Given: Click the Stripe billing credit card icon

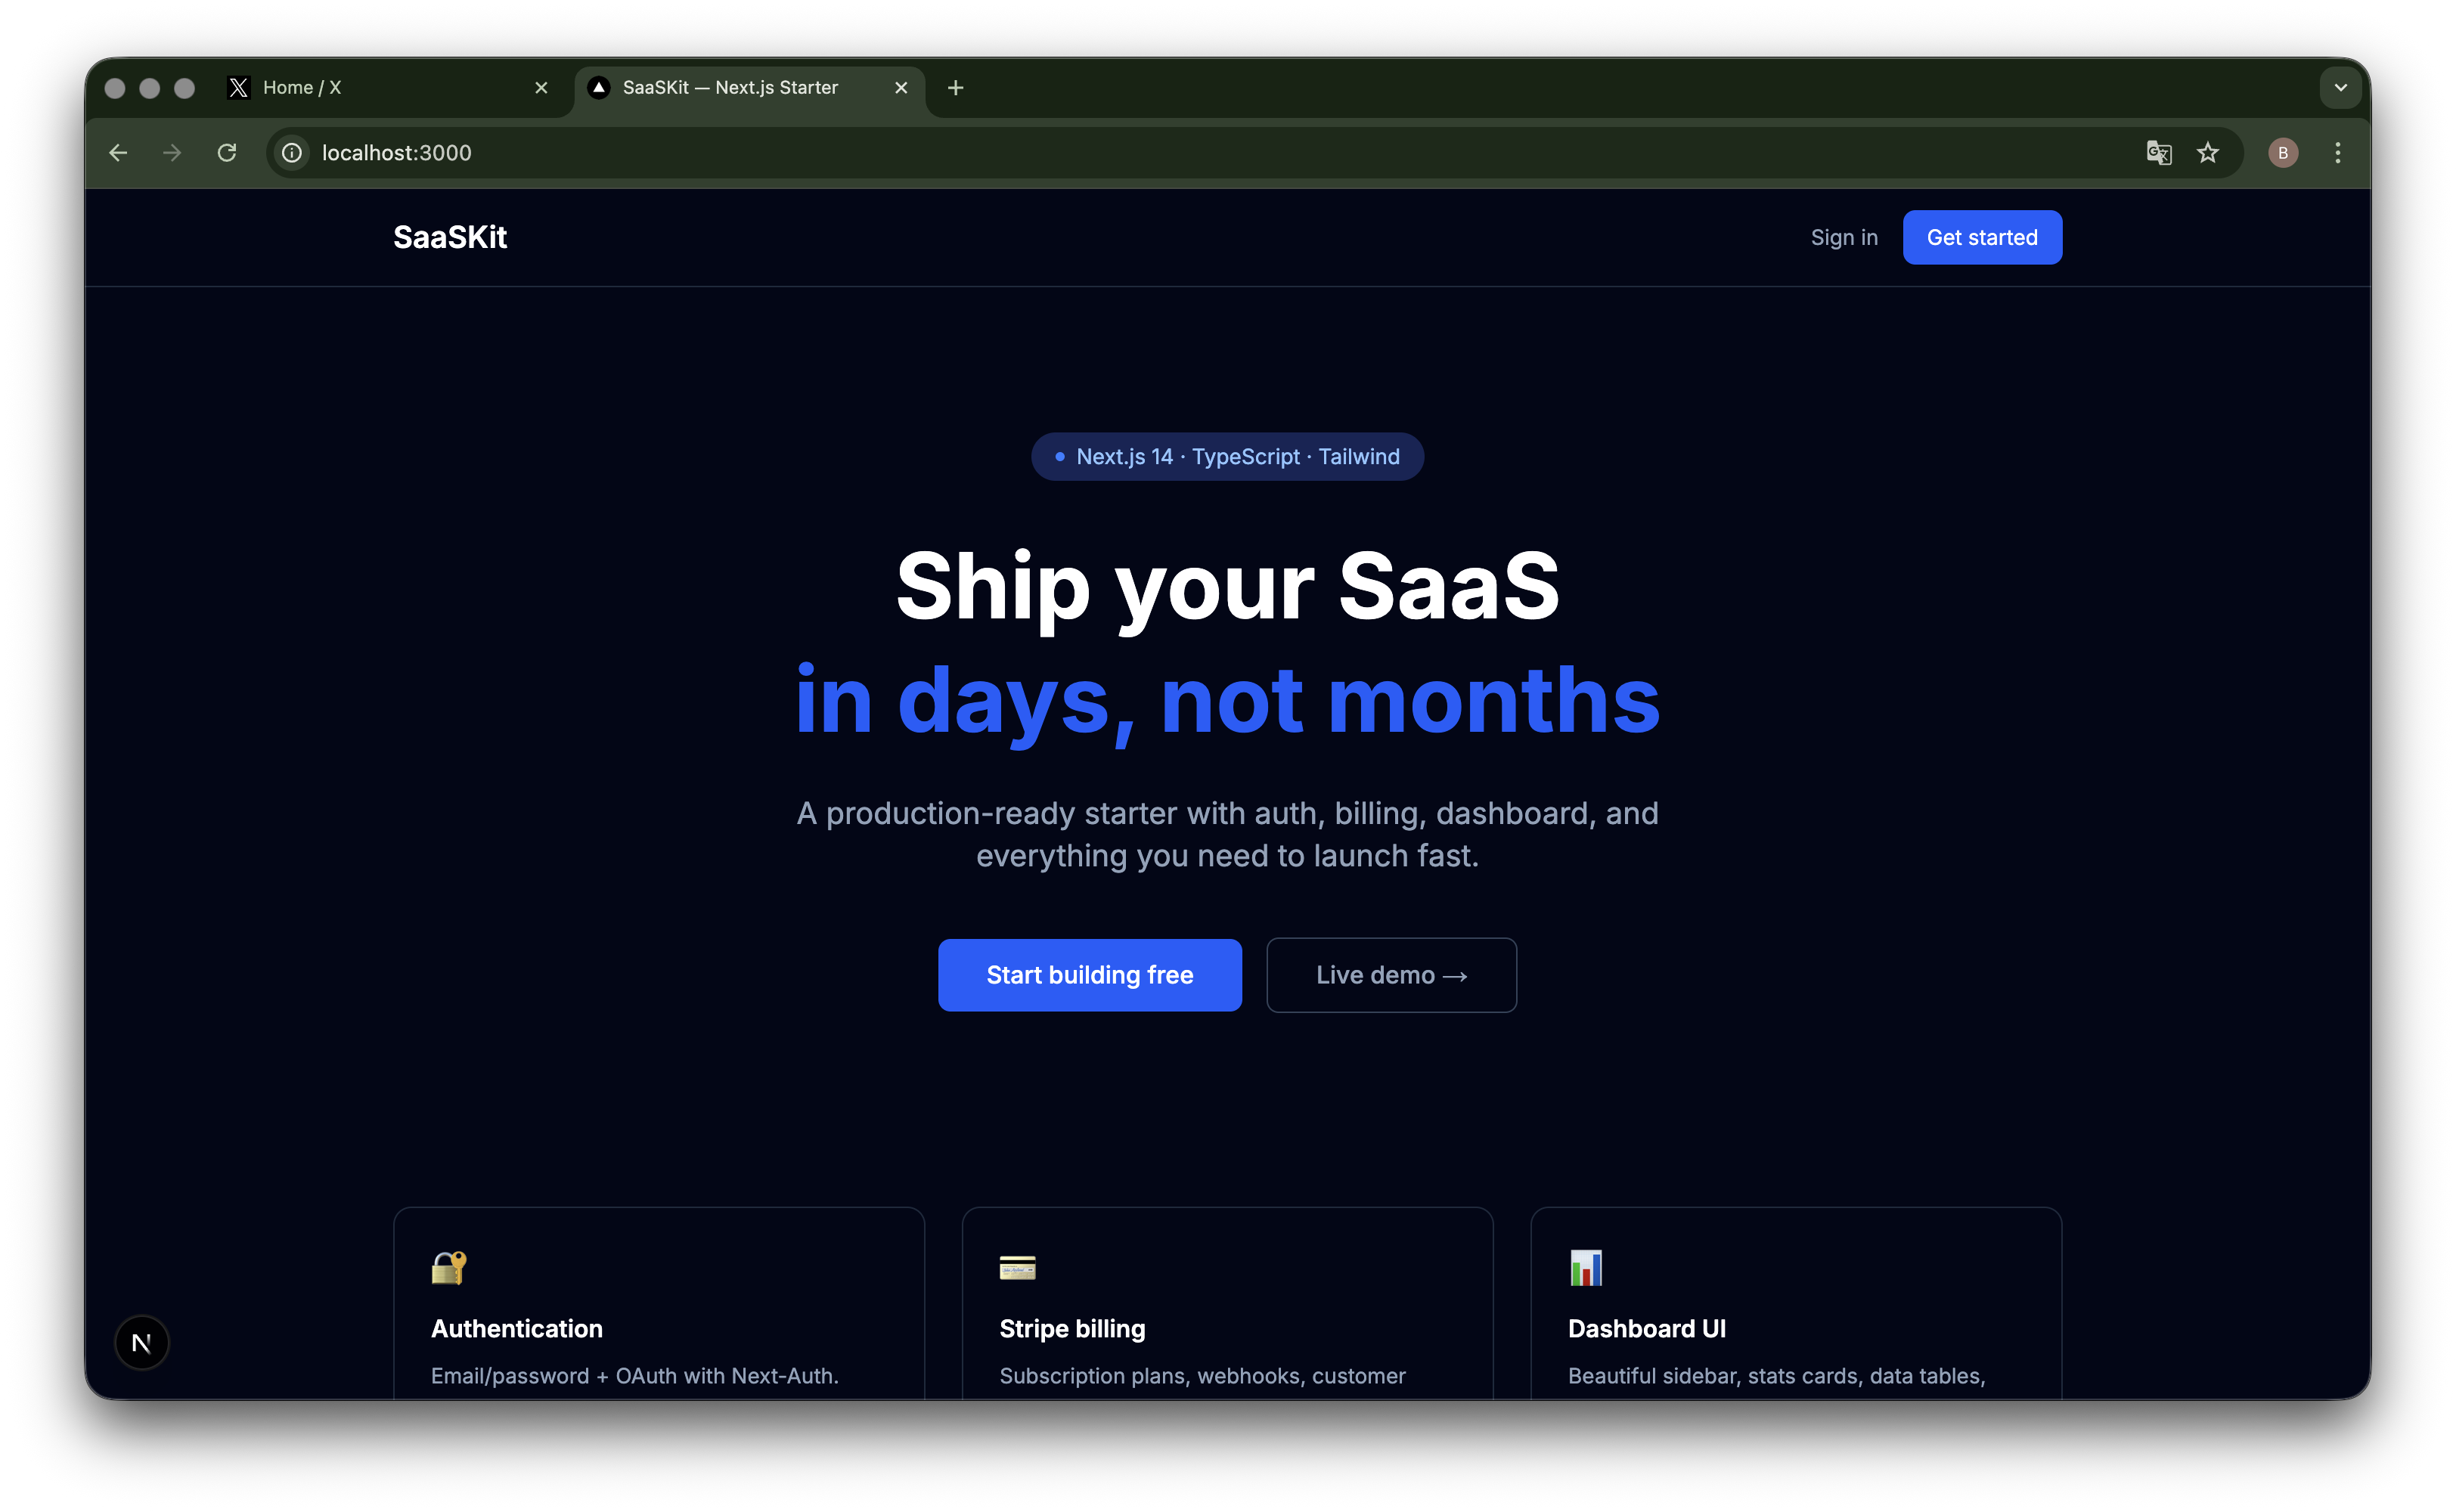Looking at the screenshot, I should tap(1017, 1268).
